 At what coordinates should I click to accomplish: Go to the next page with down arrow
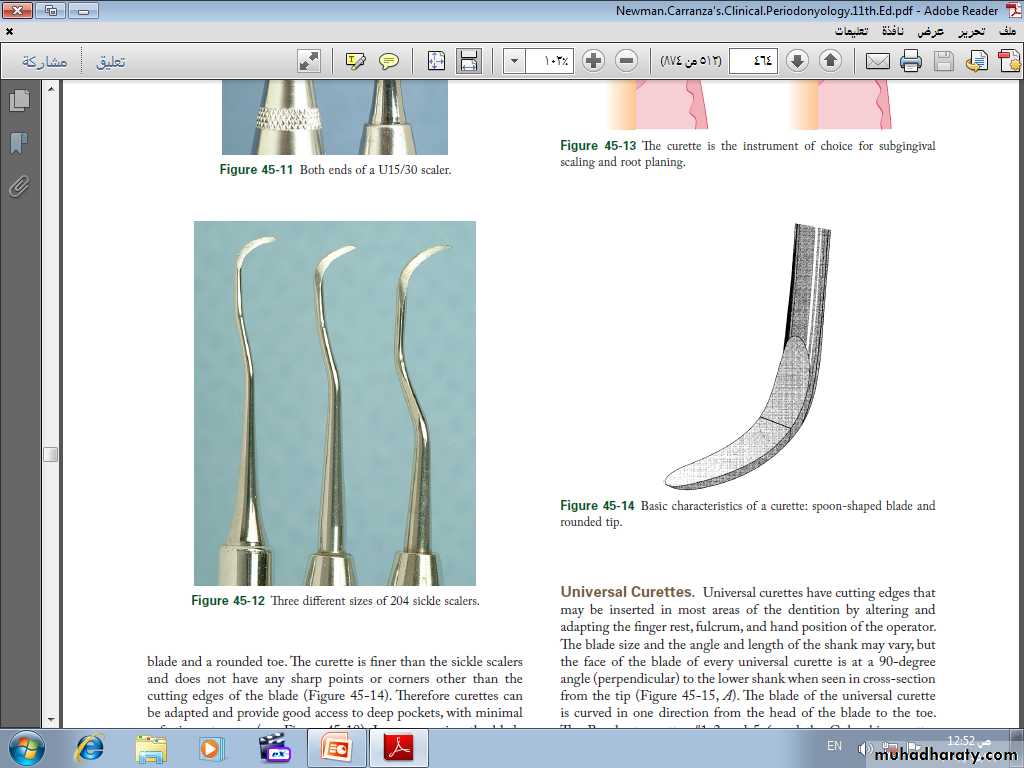click(797, 61)
